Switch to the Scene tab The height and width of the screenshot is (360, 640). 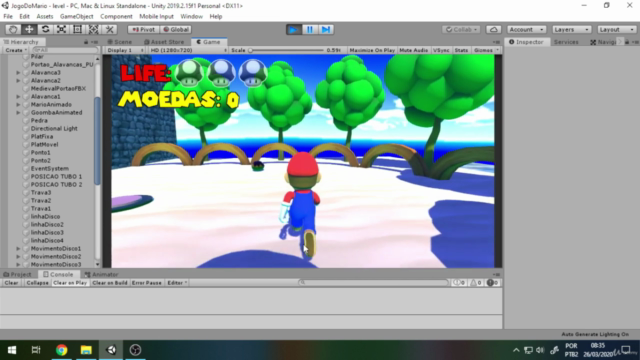pyautogui.click(x=119, y=42)
